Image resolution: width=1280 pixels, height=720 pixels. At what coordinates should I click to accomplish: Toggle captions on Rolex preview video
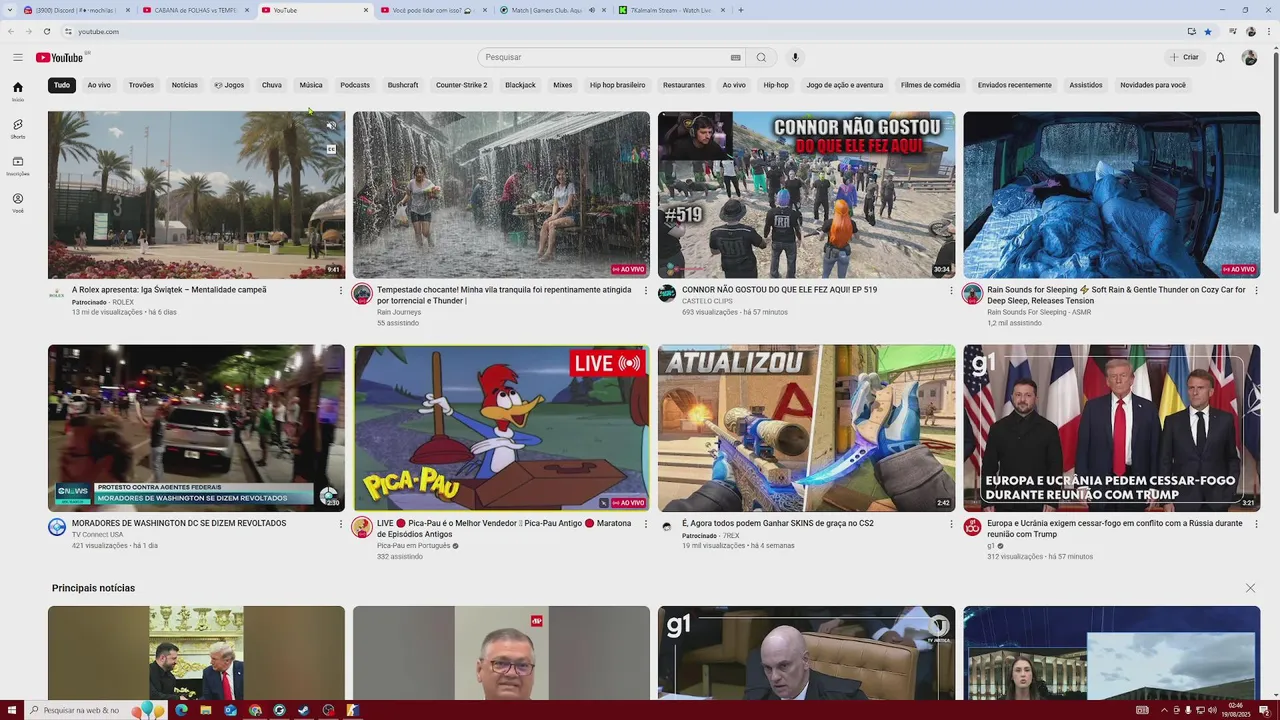pyautogui.click(x=331, y=149)
